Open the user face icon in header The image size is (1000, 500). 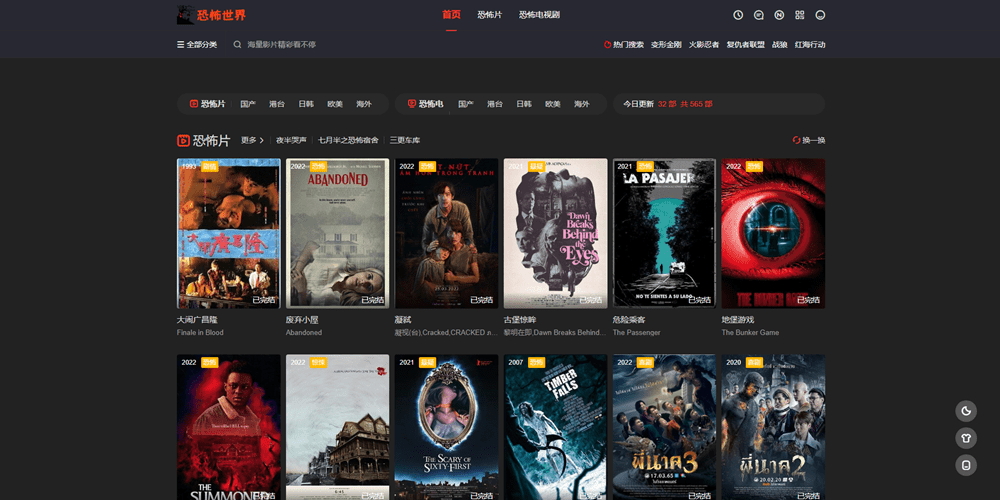point(820,15)
